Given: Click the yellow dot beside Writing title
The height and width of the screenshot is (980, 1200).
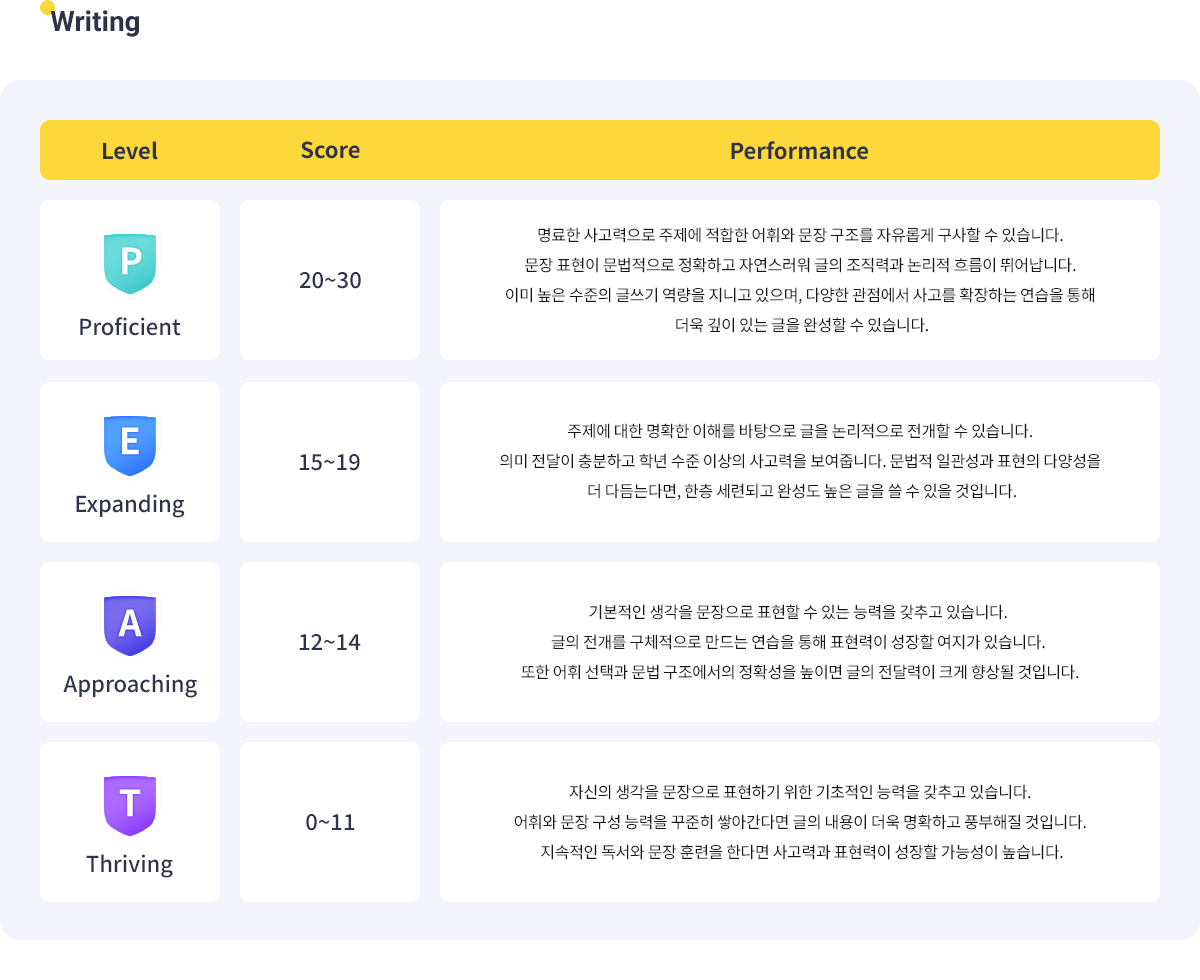Looking at the screenshot, I should coord(47,8).
